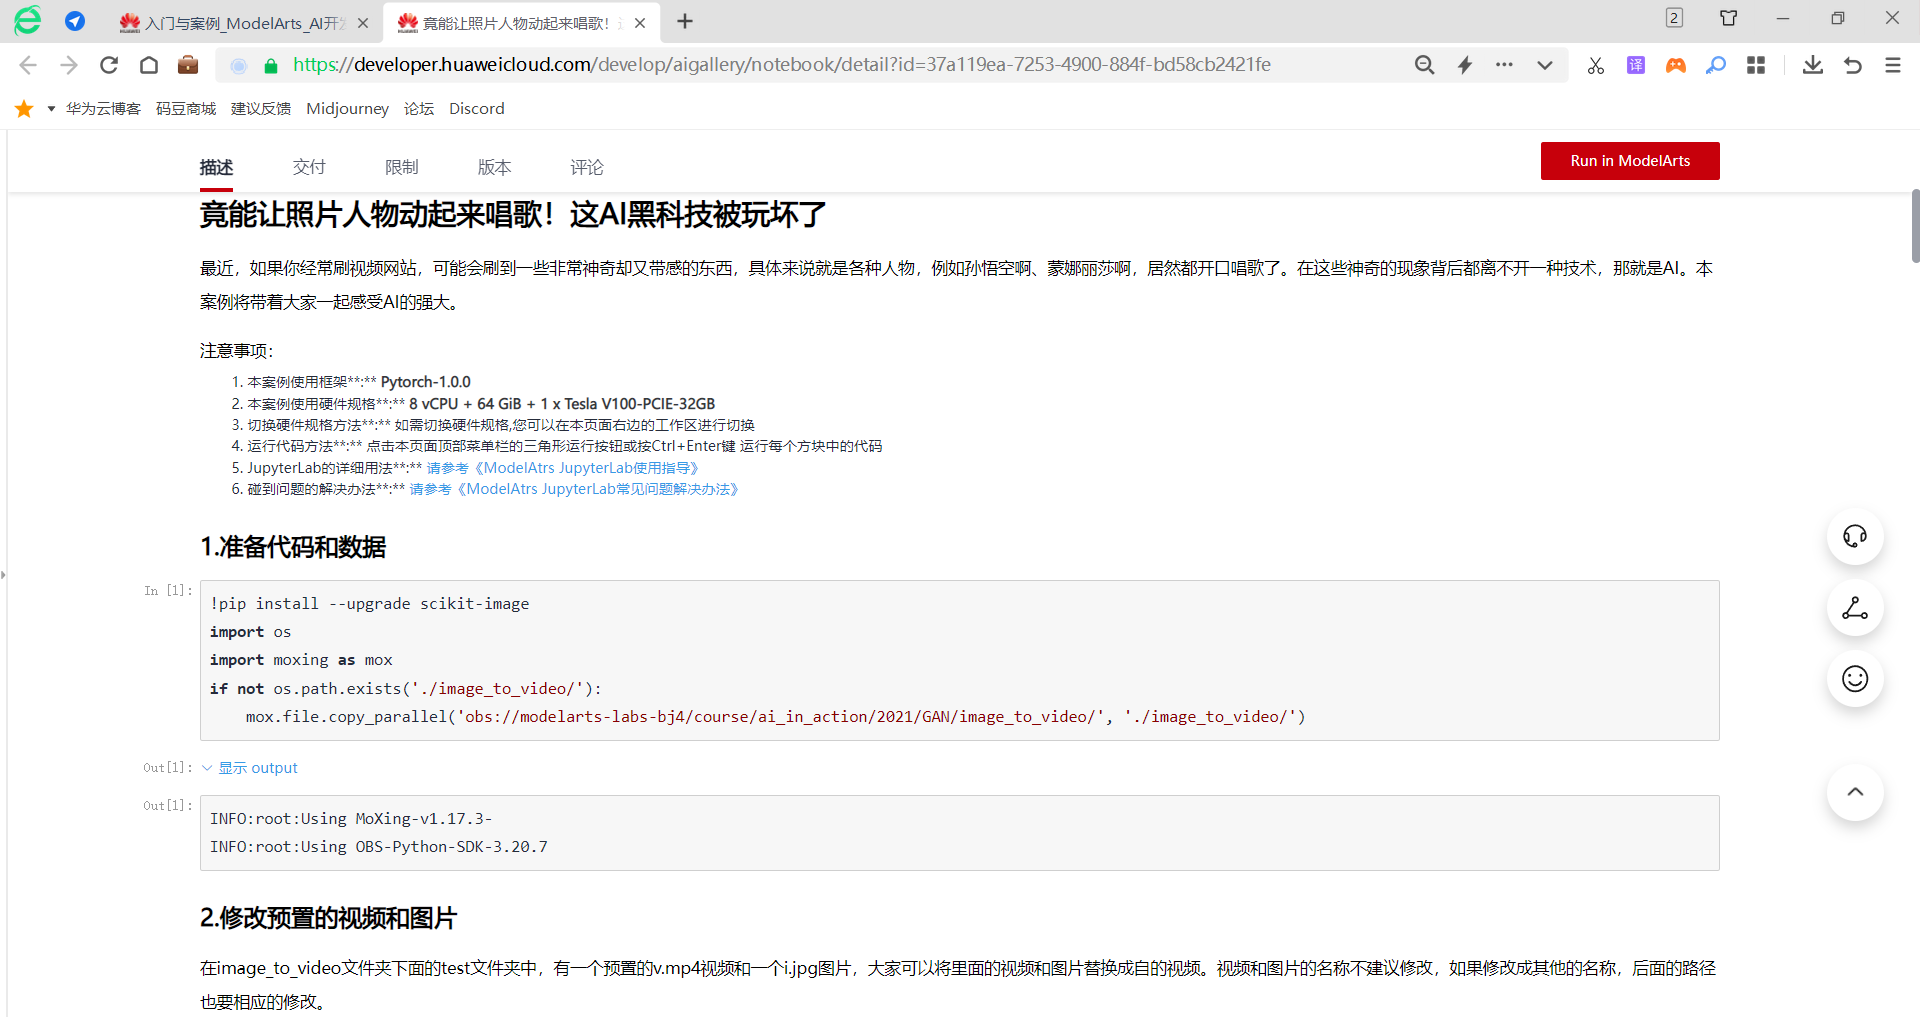The image size is (1920, 1017).
Task: Click the purple translate extension icon
Action: pyautogui.click(x=1636, y=65)
